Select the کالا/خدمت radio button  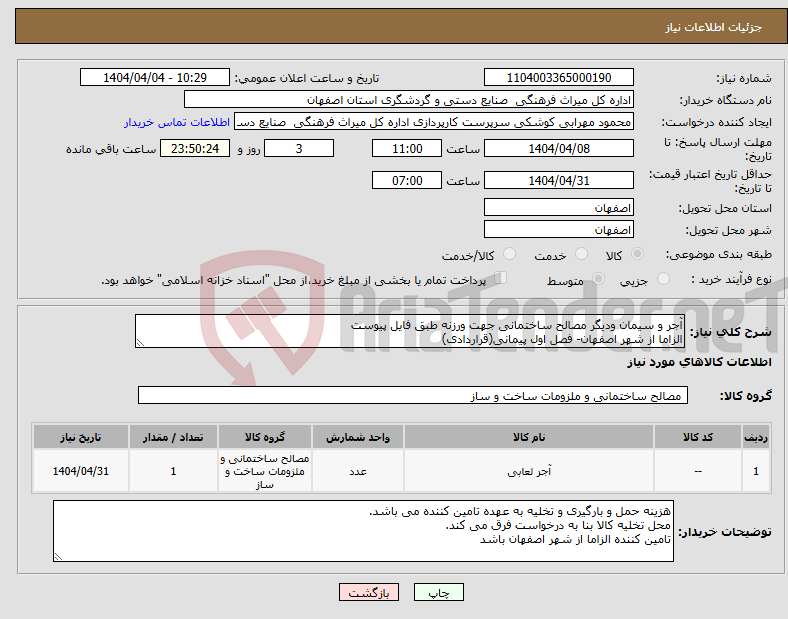(510, 254)
